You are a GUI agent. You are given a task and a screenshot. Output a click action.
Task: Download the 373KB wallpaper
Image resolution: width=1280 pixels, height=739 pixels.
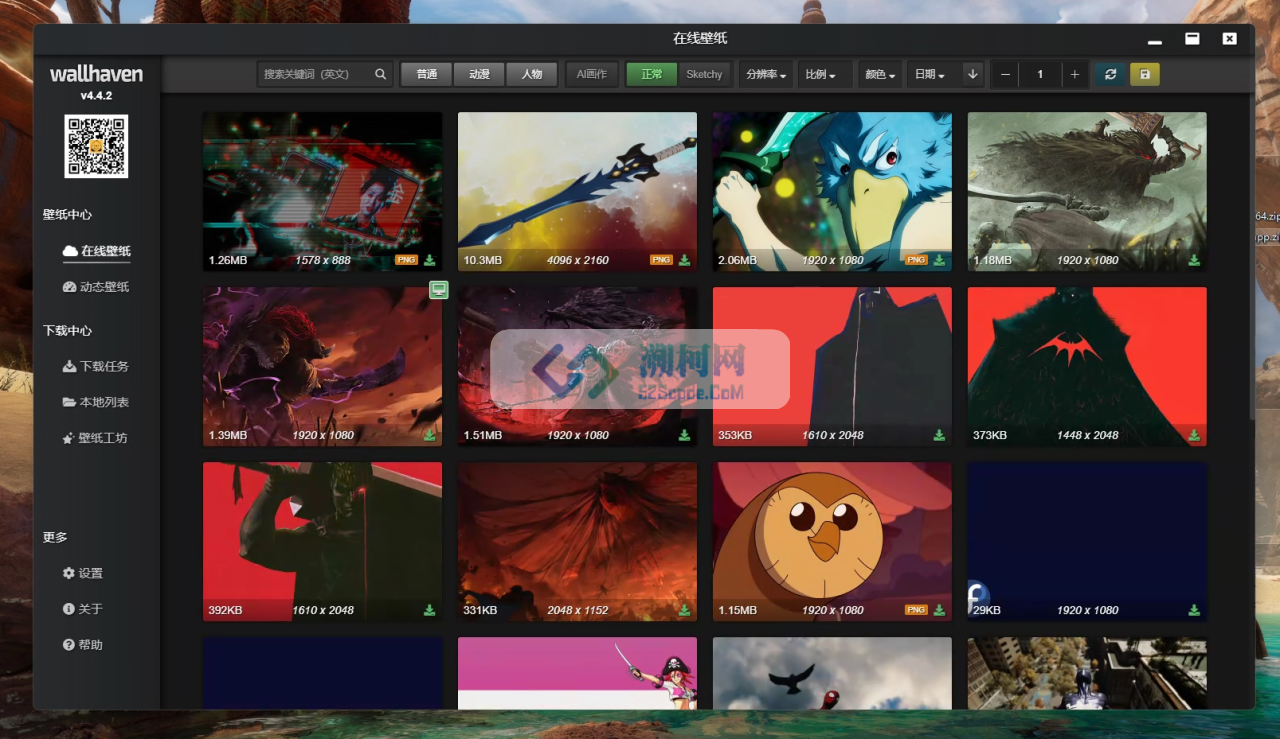1194,435
